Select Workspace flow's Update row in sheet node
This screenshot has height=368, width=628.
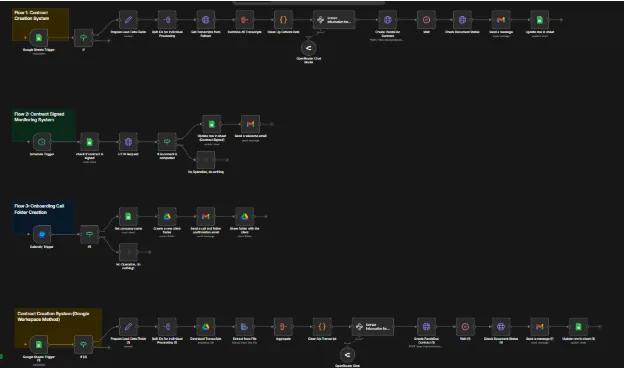coord(578,327)
